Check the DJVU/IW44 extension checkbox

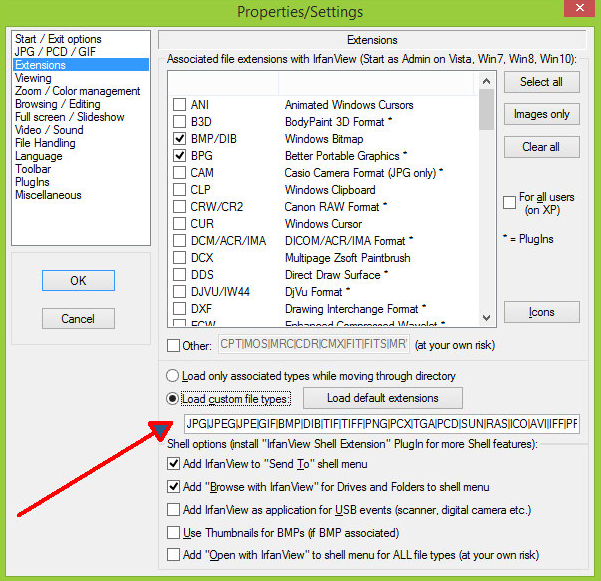[x=179, y=291]
